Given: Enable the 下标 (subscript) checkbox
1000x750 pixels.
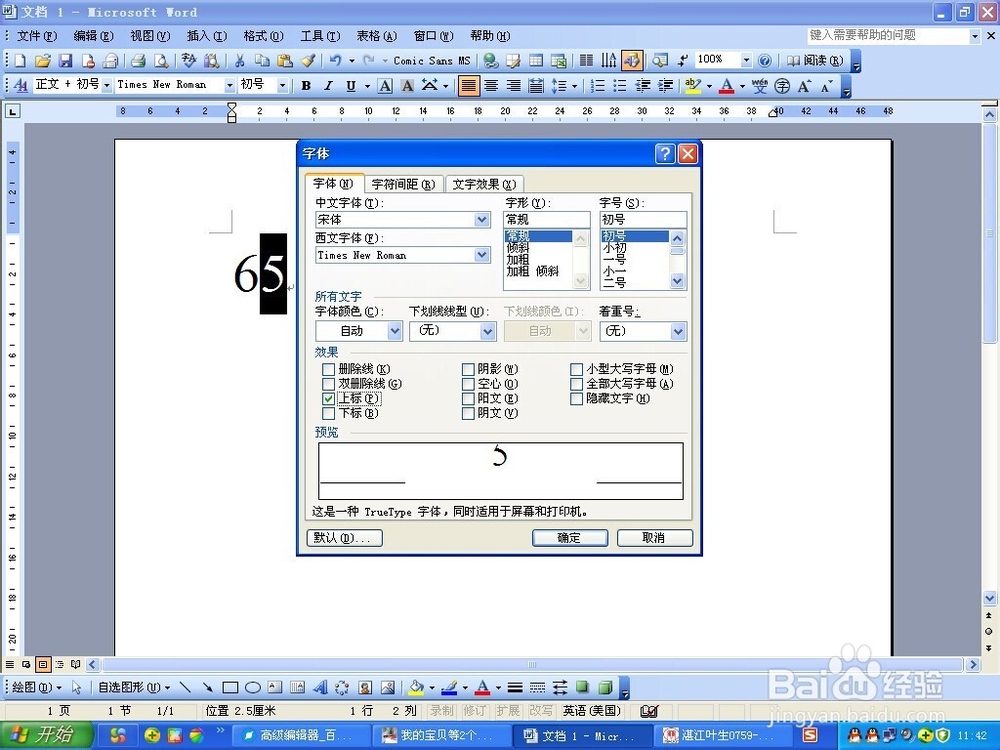Looking at the screenshot, I should pyautogui.click(x=329, y=413).
